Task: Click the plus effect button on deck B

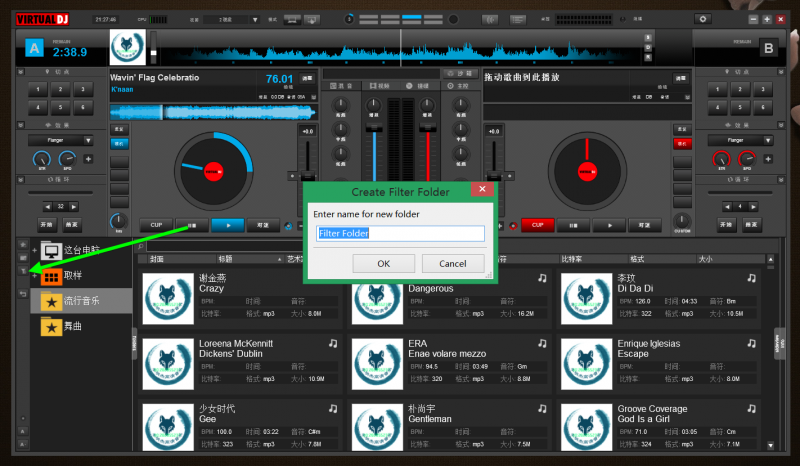Action: point(768,159)
